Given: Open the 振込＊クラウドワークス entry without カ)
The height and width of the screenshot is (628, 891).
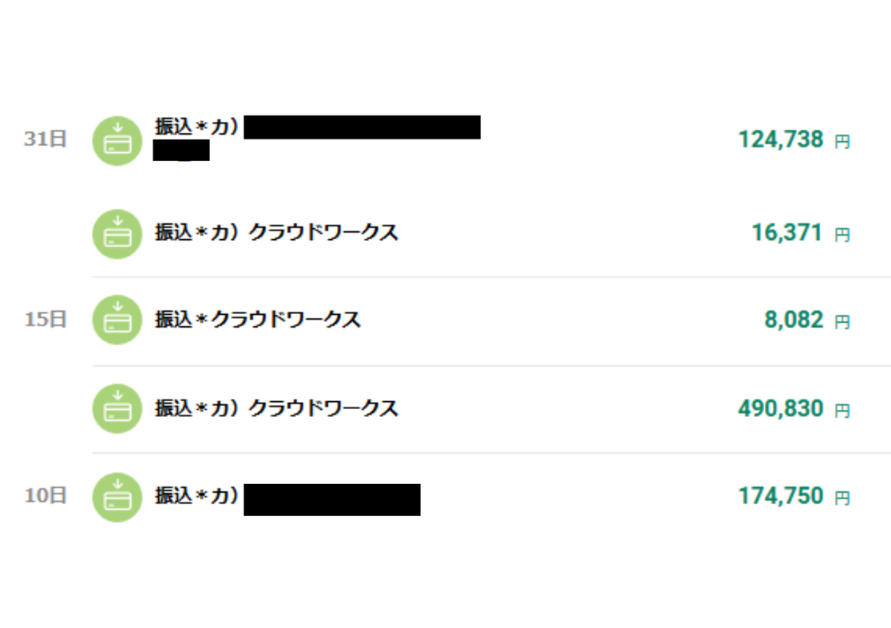Looking at the screenshot, I should tap(257, 321).
